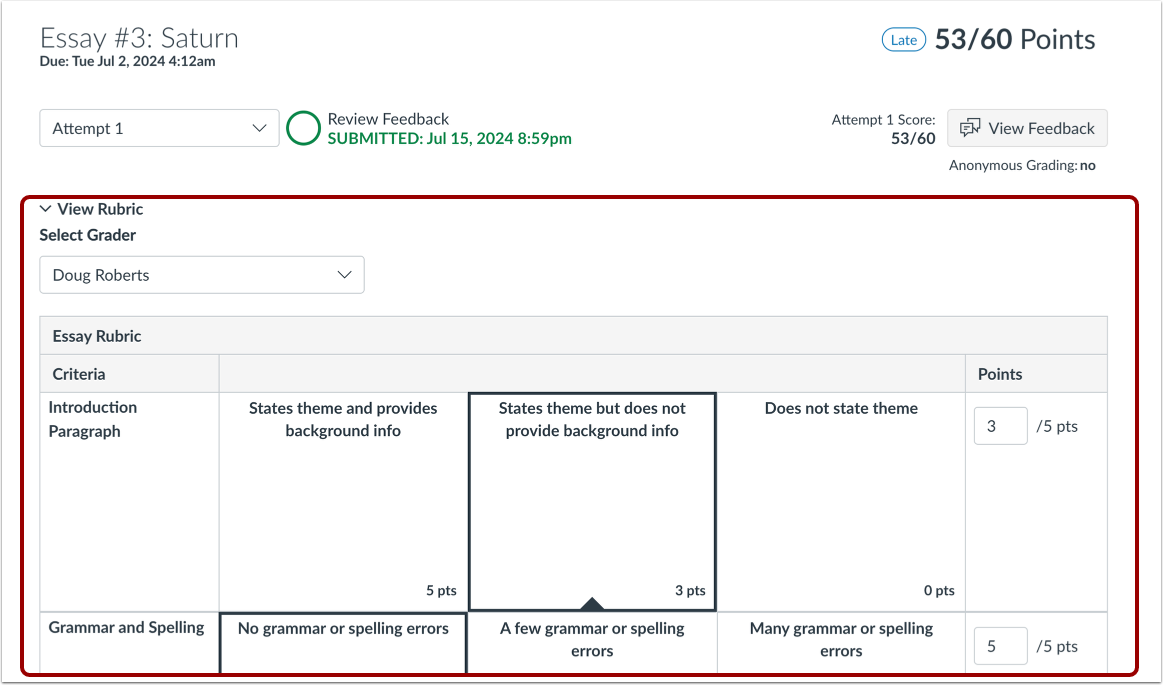
Task: Click the Criteria column header
Action: [x=78, y=373]
